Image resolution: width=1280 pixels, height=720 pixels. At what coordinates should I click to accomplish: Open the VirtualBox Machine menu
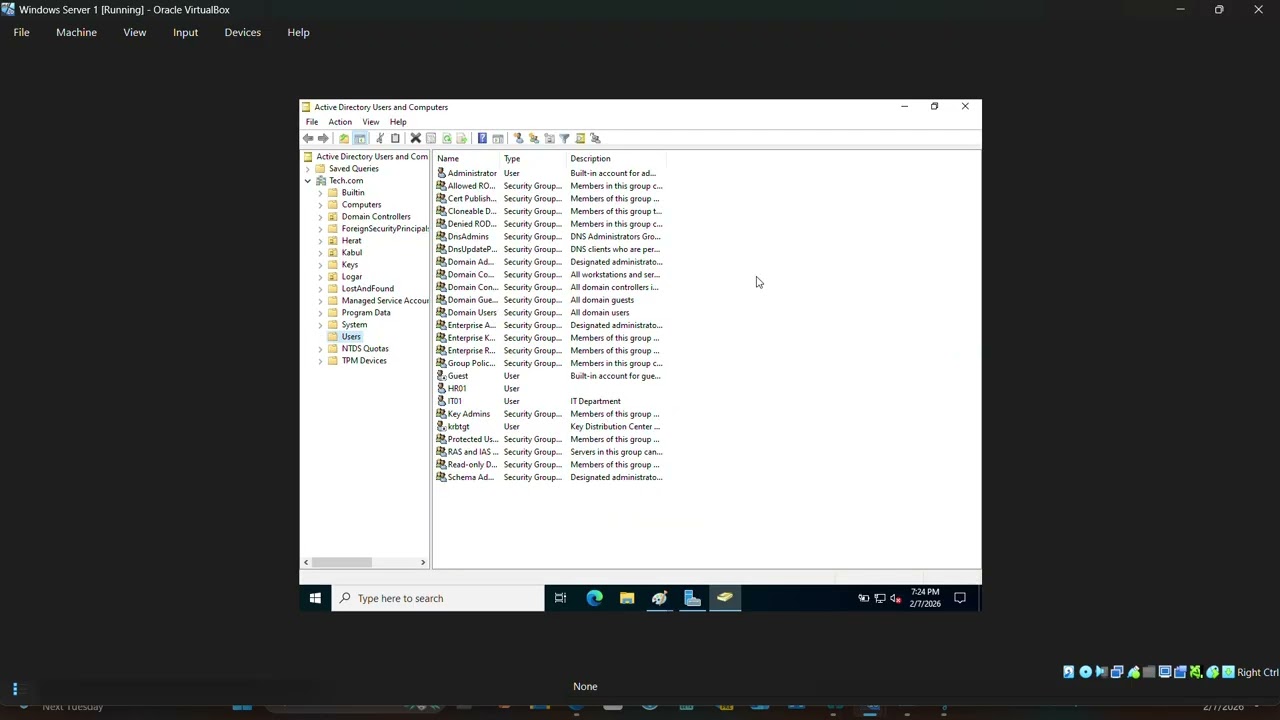pos(76,32)
